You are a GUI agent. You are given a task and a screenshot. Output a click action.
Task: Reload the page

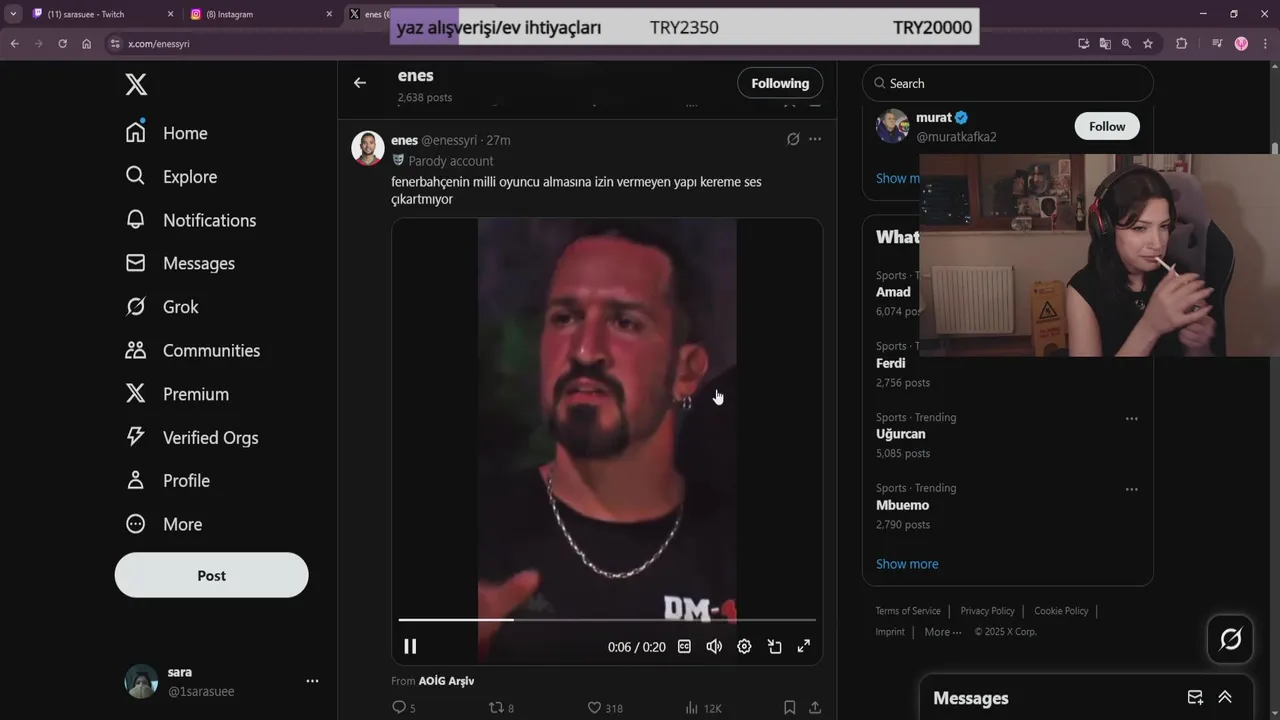pos(62,44)
